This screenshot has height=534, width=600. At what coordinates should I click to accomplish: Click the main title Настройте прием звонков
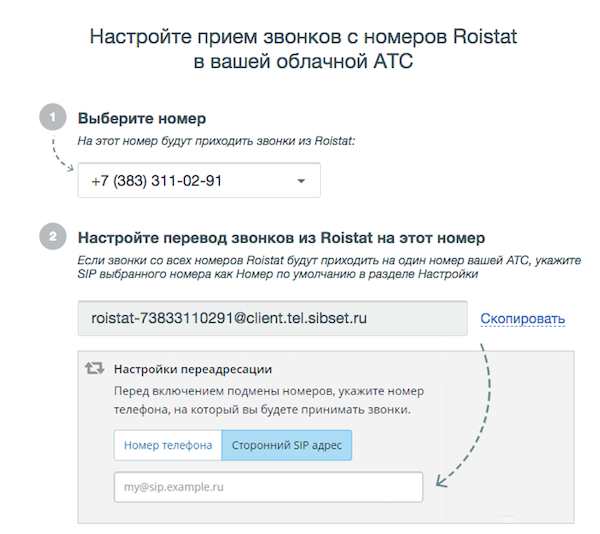[303, 49]
